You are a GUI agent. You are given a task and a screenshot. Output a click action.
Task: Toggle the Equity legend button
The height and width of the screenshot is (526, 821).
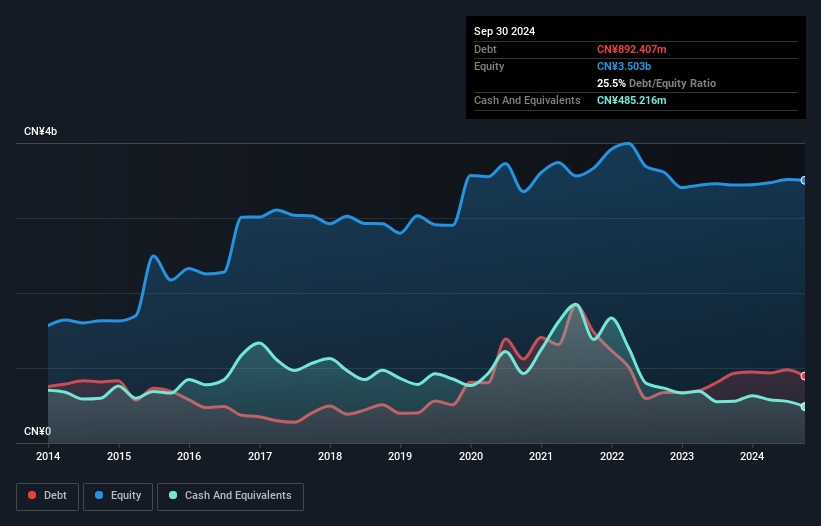[x=118, y=496]
